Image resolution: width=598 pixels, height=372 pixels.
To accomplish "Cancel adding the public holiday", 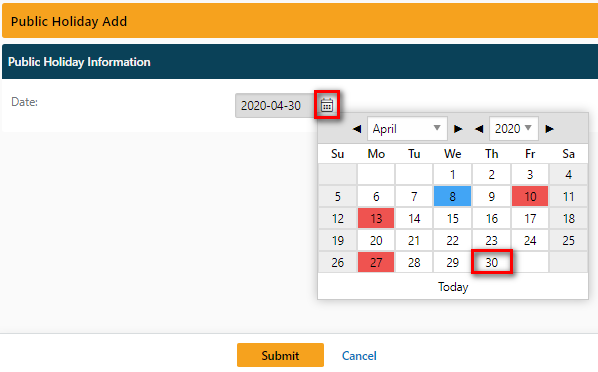I will (x=359, y=356).
